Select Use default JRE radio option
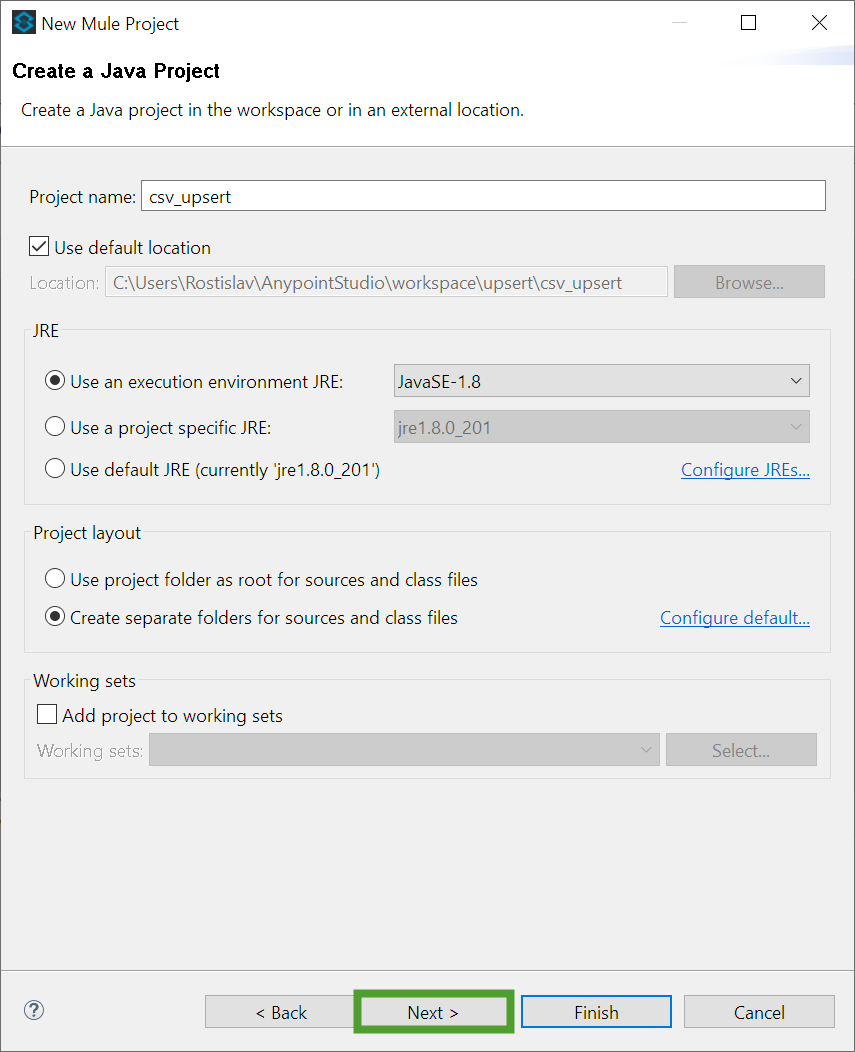The height and width of the screenshot is (1052, 855). point(55,468)
